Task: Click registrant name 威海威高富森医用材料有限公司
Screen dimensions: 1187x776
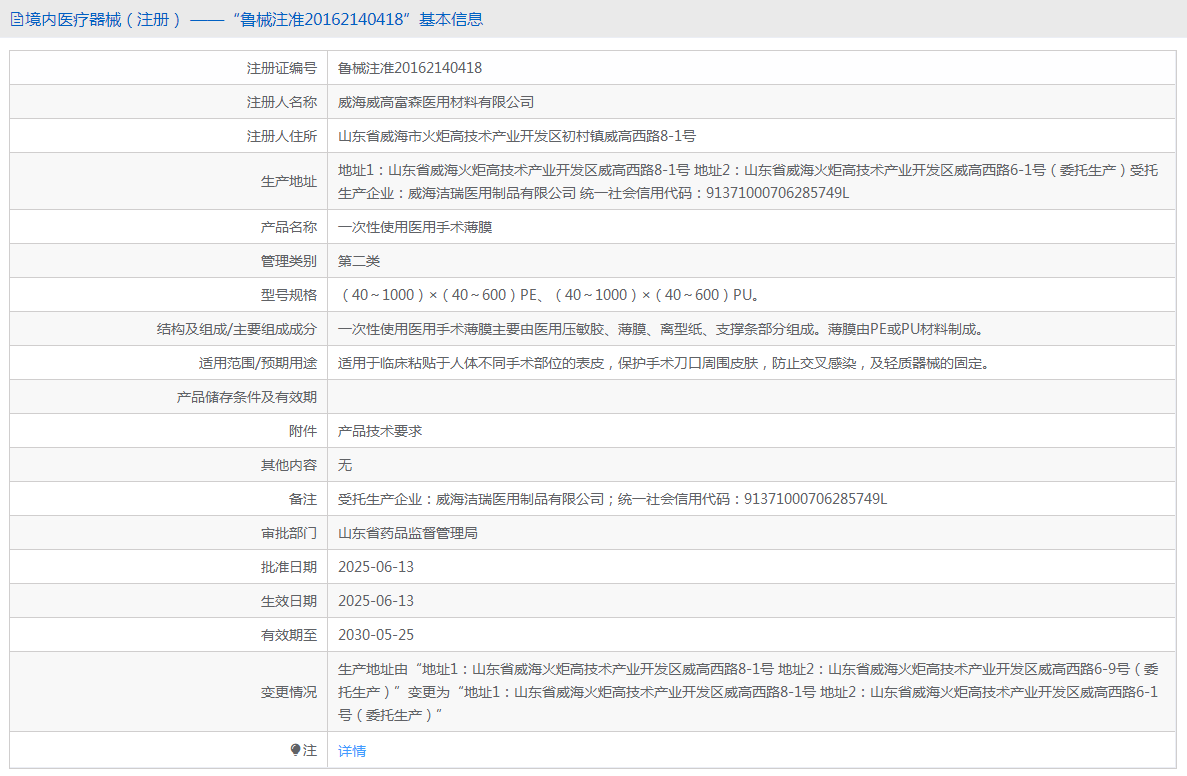Action: (x=436, y=102)
